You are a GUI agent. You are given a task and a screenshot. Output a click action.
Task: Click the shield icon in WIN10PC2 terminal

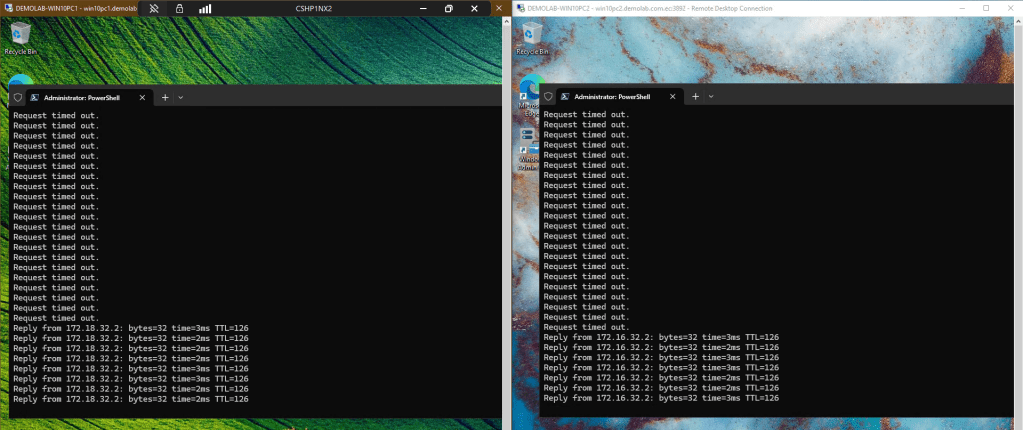[x=548, y=97]
